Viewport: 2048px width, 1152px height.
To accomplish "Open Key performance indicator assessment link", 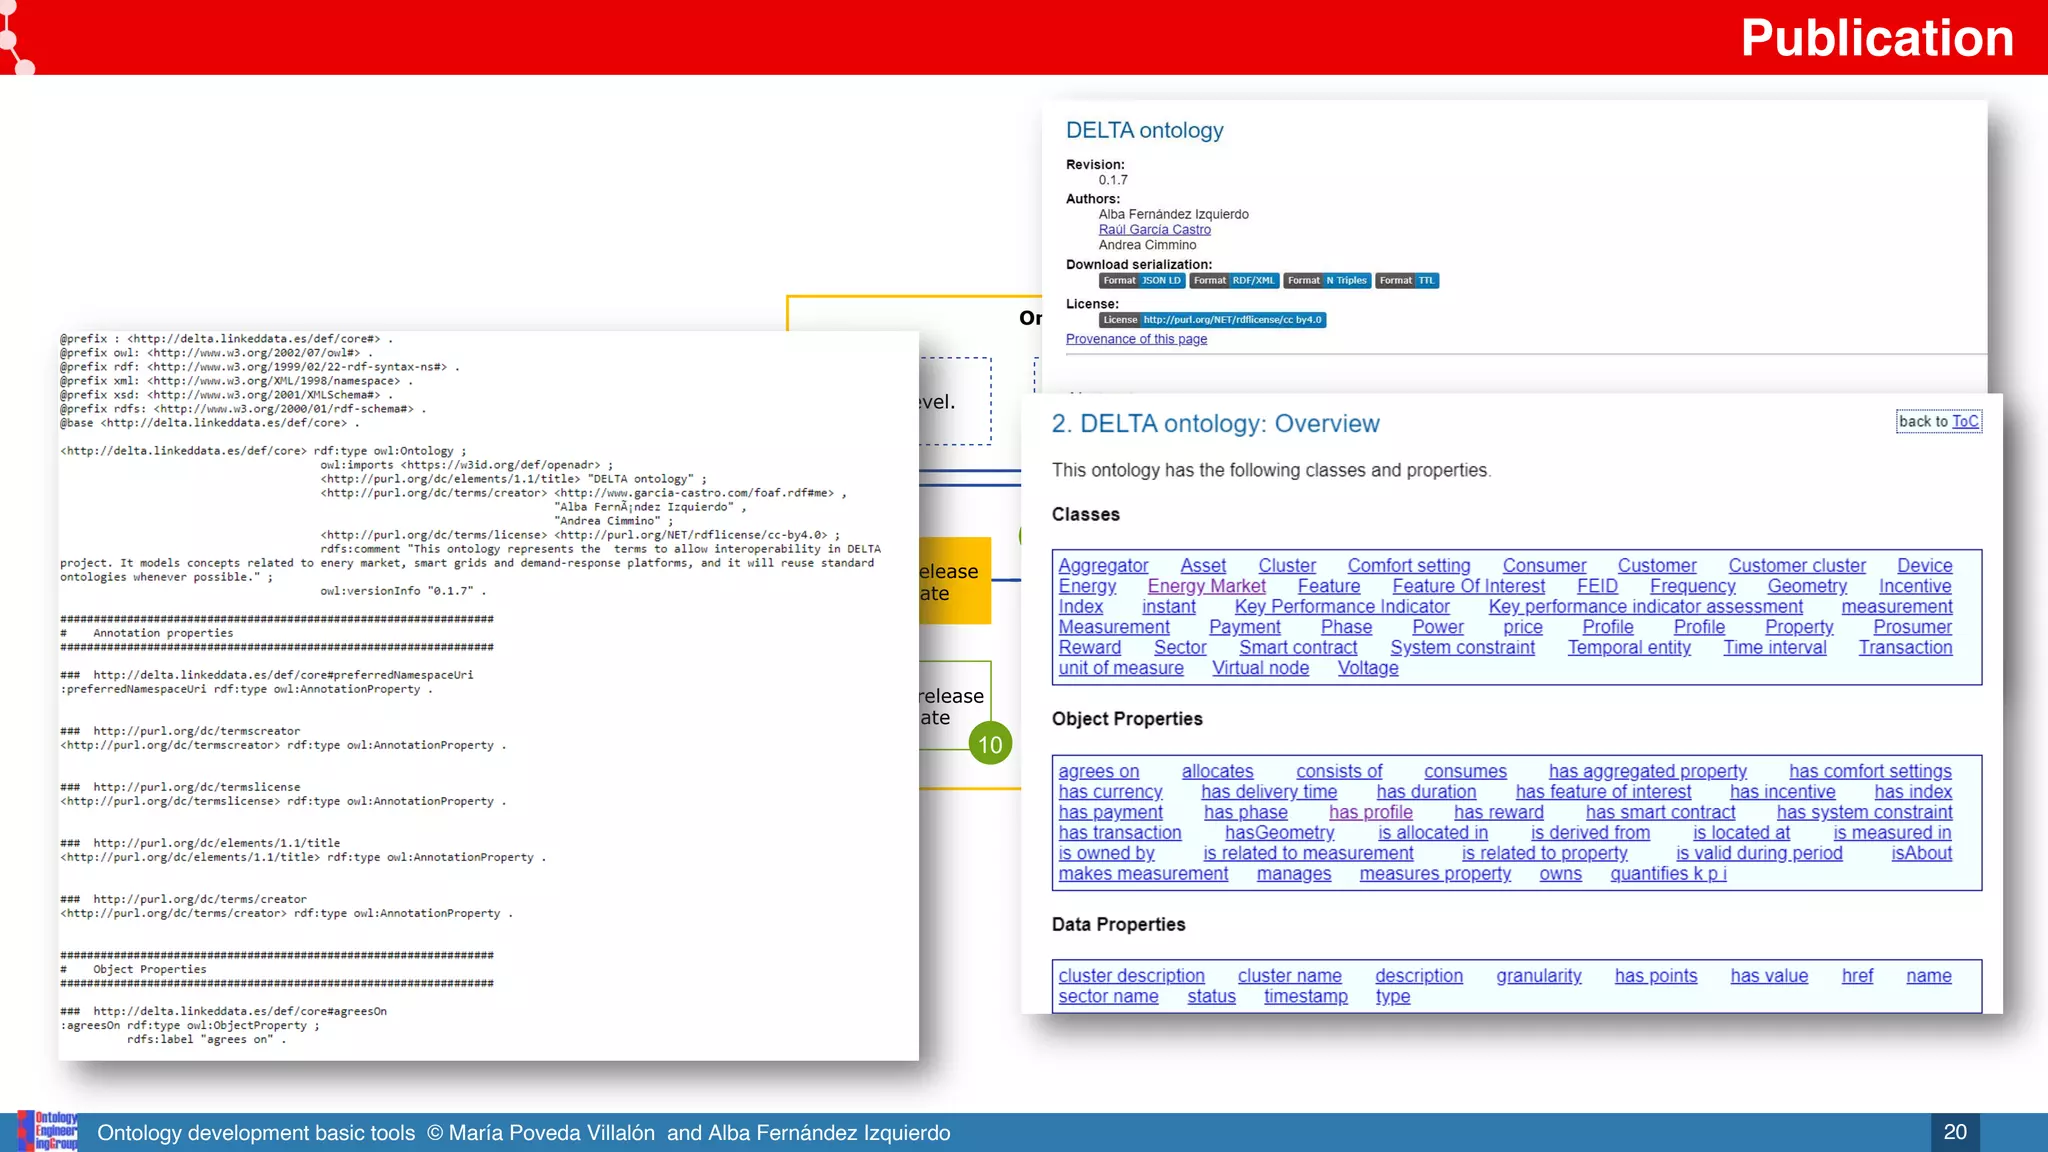I will (x=1645, y=607).
